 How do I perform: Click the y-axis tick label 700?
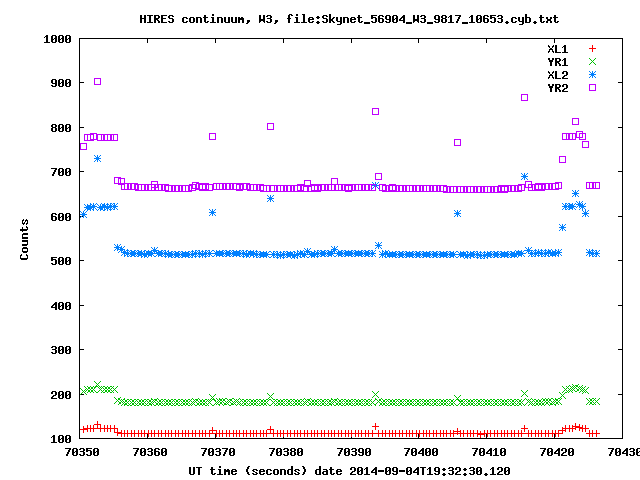pos(61,172)
